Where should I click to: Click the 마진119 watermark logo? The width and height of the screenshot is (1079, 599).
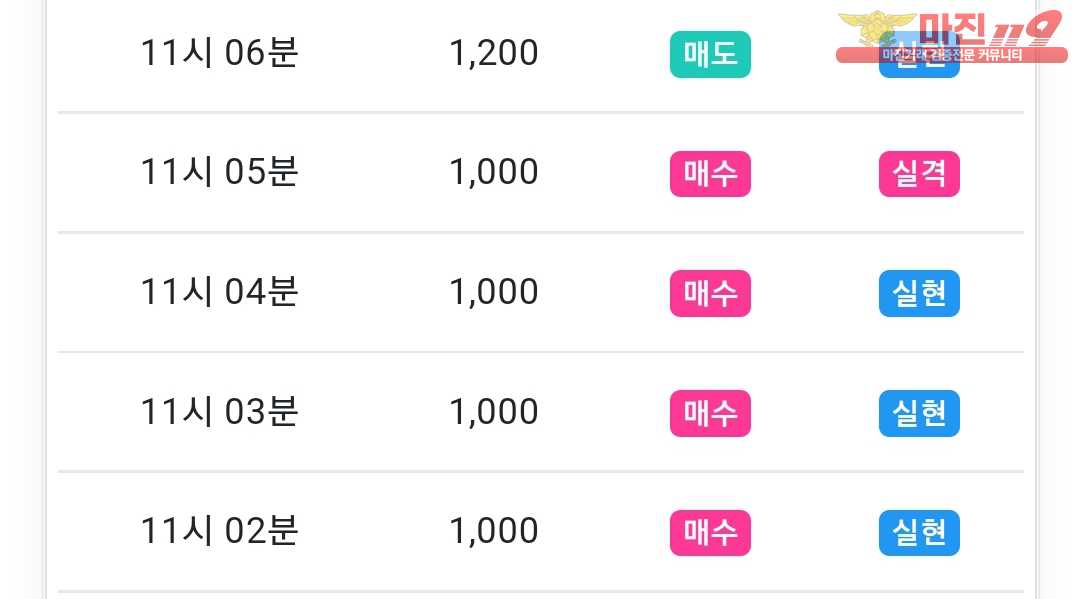click(x=952, y=37)
